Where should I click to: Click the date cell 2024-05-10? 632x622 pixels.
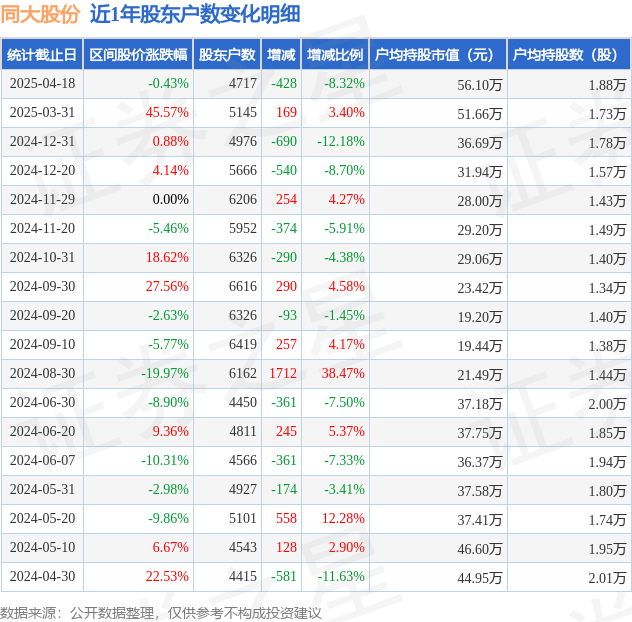[x=42, y=548]
